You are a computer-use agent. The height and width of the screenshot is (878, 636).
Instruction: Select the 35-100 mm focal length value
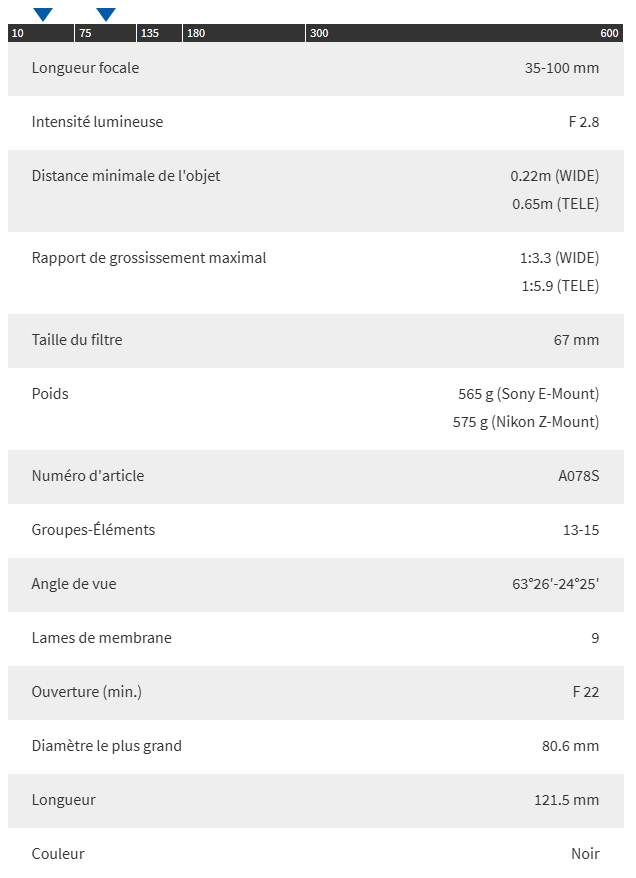[x=561, y=68]
